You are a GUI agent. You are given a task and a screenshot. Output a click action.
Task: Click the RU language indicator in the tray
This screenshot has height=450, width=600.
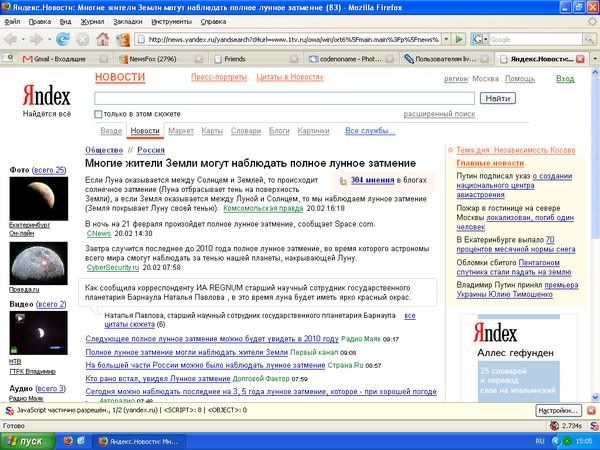pos(540,441)
